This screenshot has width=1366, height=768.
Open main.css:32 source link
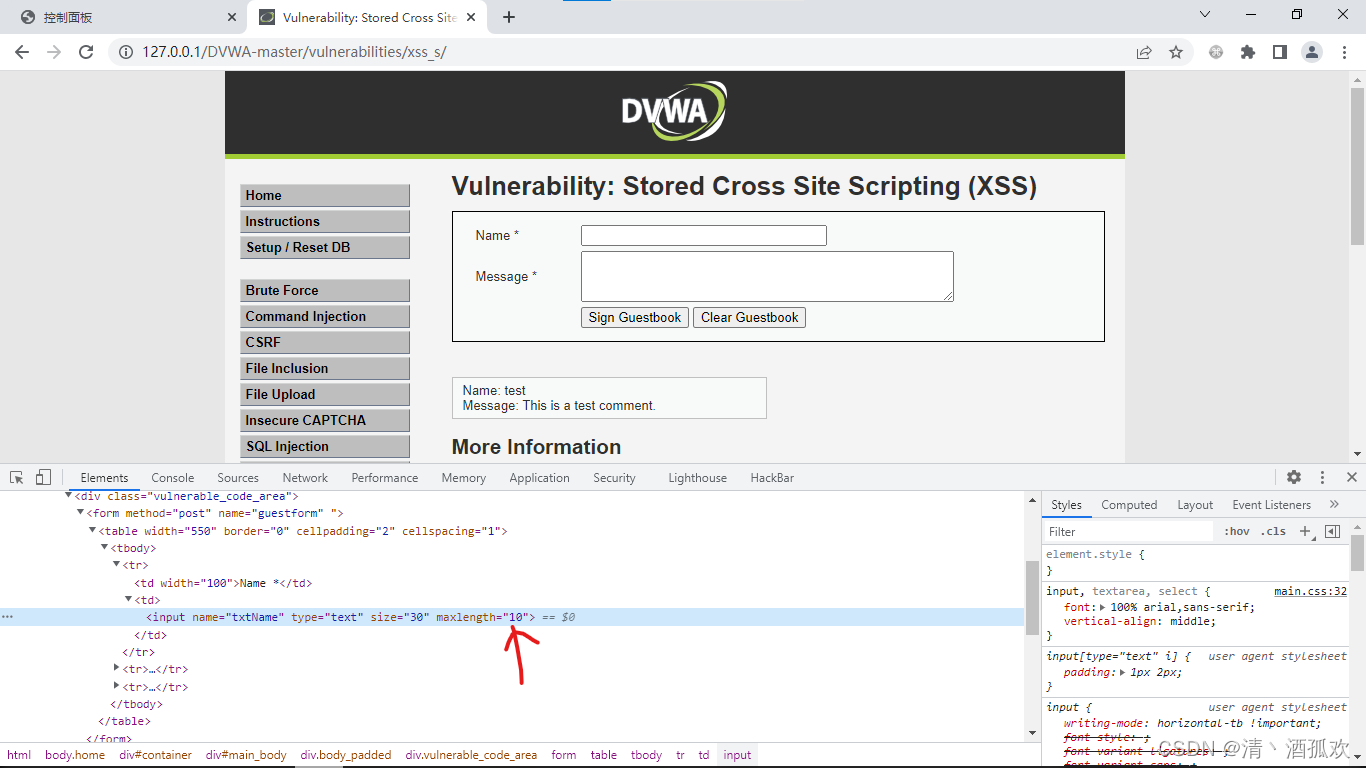tap(1310, 591)
